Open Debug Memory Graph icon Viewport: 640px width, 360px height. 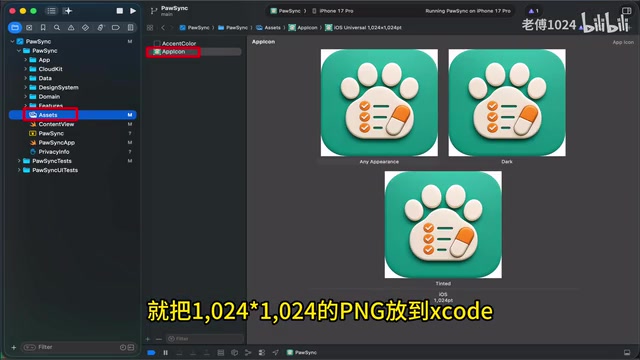248,353
